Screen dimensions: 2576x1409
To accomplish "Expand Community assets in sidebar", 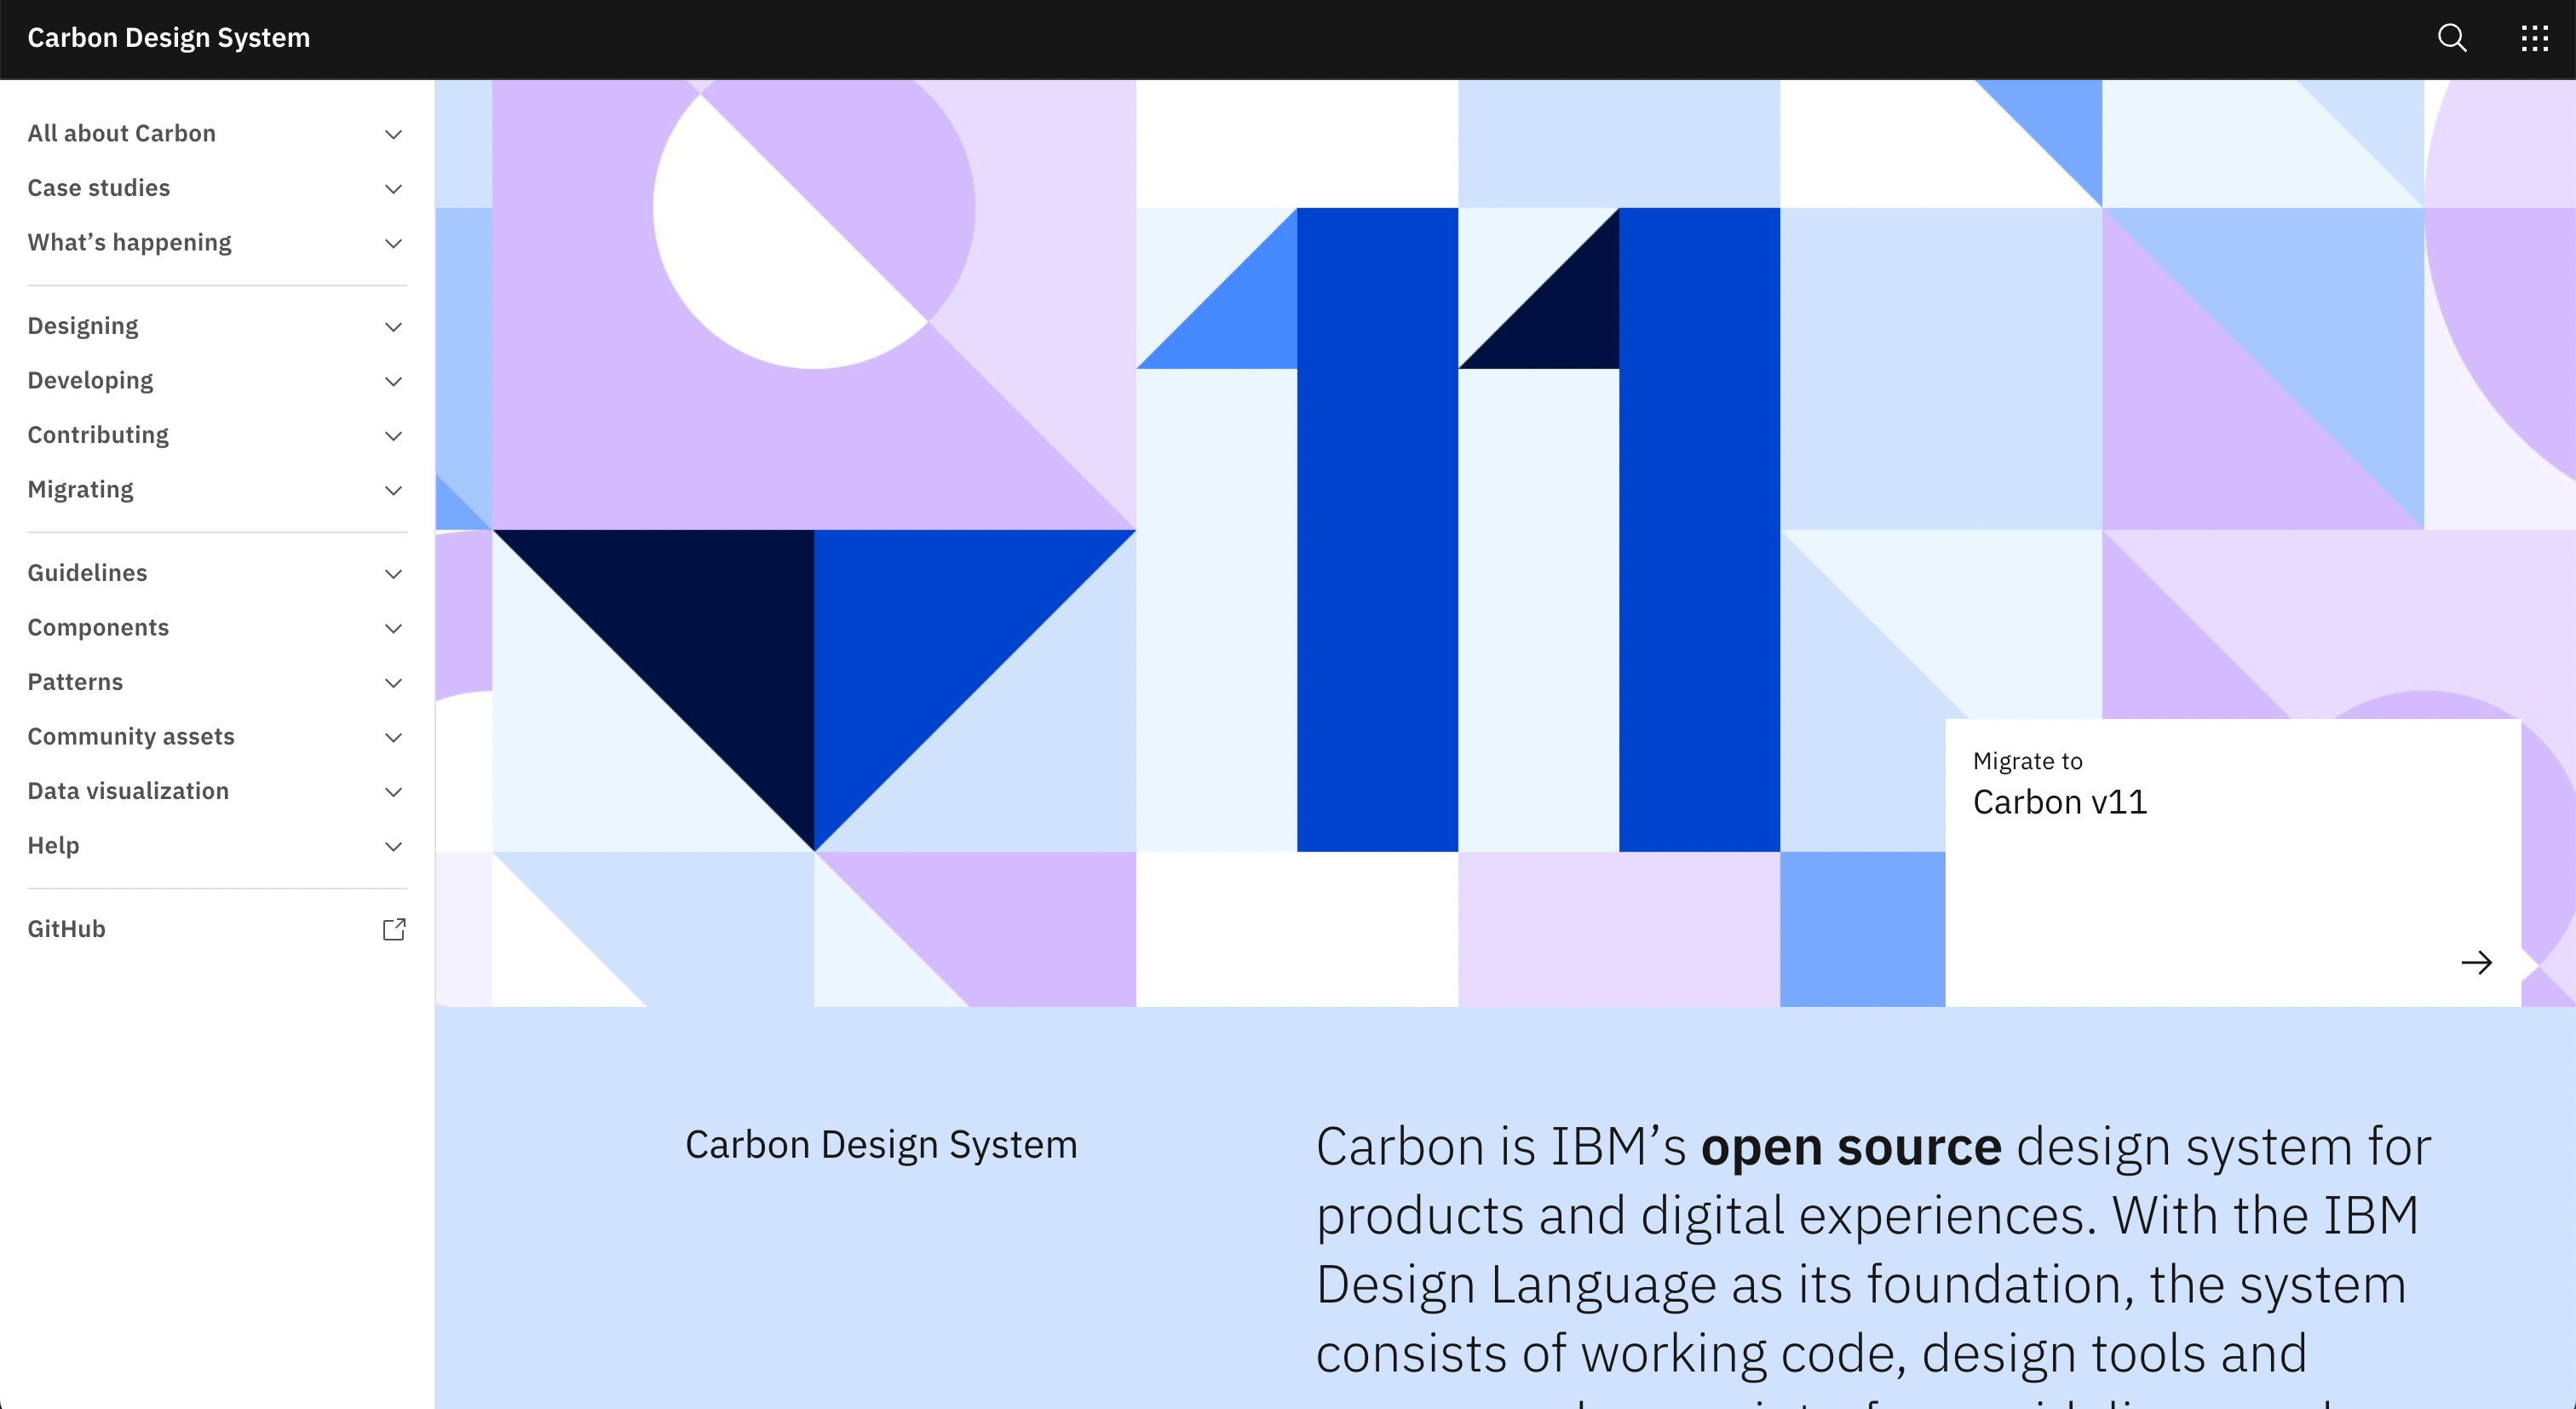I will pos(131,737).
